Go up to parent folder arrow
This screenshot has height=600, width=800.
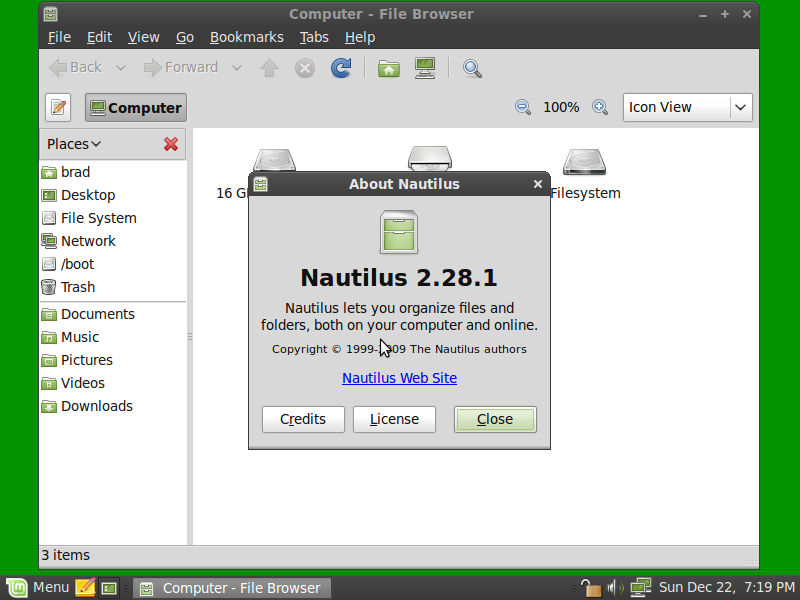[x=269, y=68]
